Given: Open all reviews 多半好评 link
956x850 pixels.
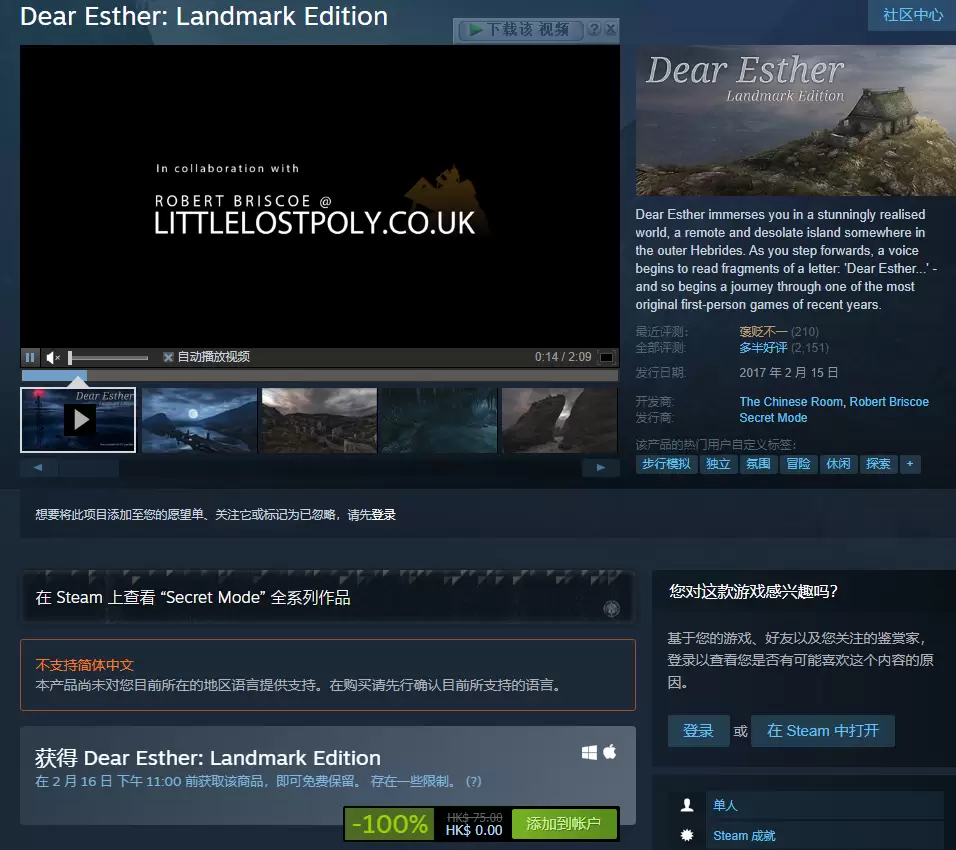Looking at the screenshot, I should (x=763, y=348).
